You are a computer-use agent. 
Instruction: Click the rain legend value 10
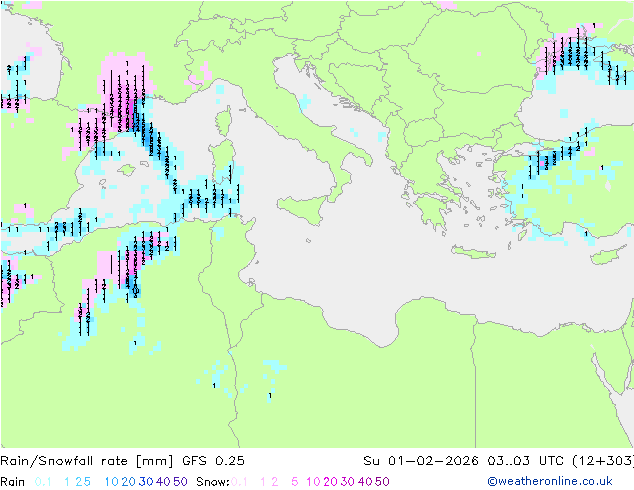(112, 482)
